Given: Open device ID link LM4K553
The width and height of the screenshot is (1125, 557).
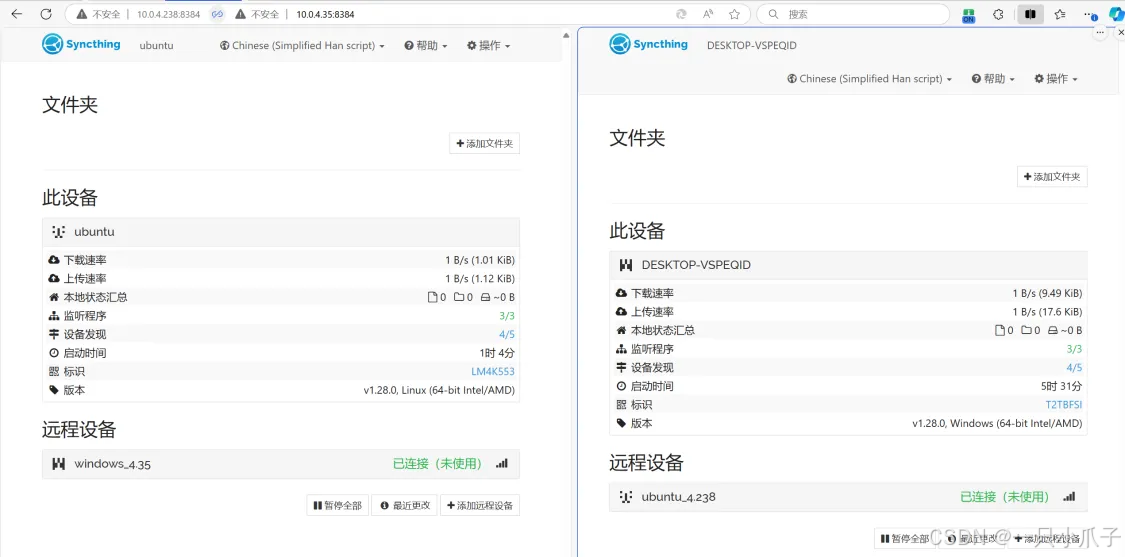Looking at the screenshot, I should (x=493, y=371).
